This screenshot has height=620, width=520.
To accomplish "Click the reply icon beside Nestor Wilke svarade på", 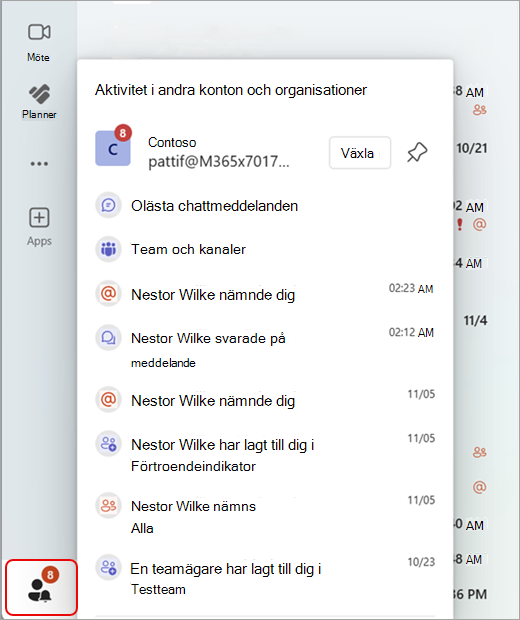I will [x=108, y=338].
